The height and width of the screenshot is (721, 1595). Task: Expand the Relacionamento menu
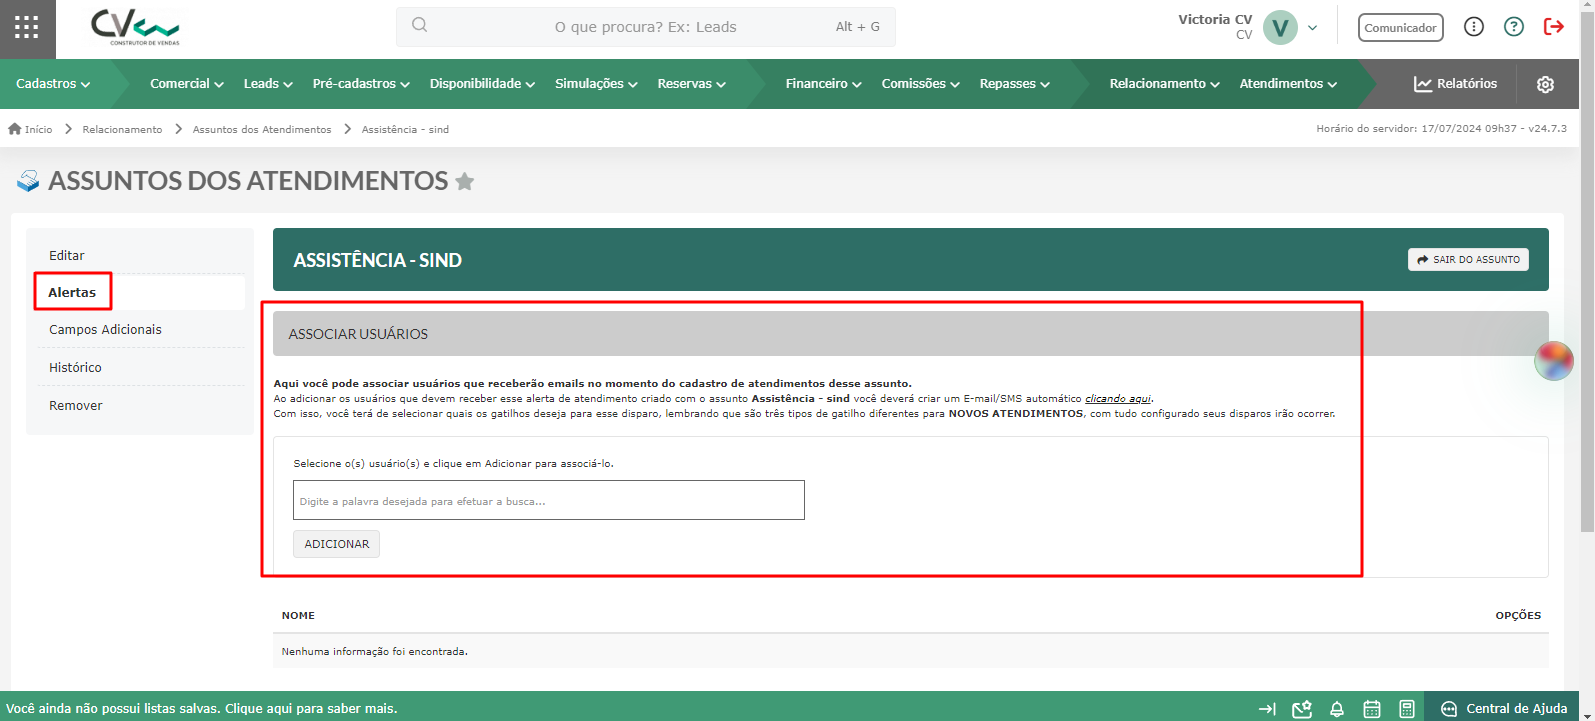1164,84
